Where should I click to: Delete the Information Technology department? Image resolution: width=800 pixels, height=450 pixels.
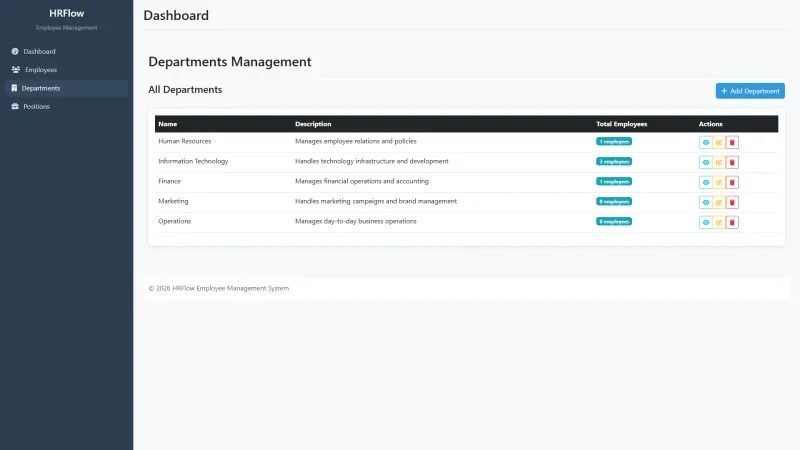click(x=732, y=162)
